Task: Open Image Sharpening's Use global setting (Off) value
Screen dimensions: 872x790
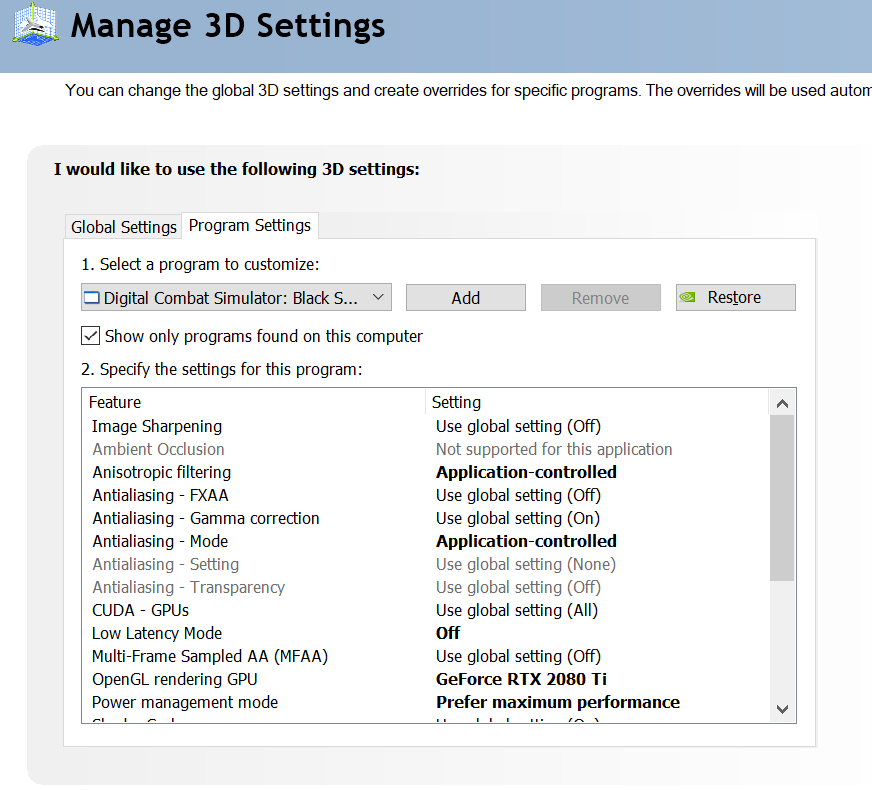Action: tap(518, 426)
